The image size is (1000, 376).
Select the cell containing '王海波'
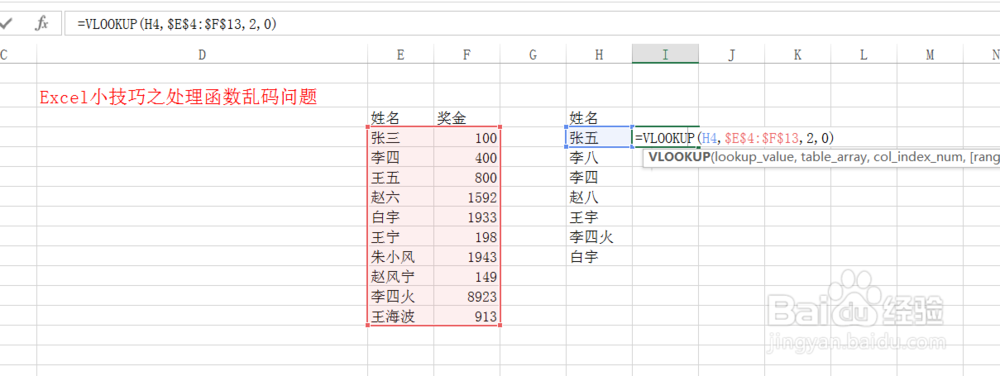click(401, 316)
